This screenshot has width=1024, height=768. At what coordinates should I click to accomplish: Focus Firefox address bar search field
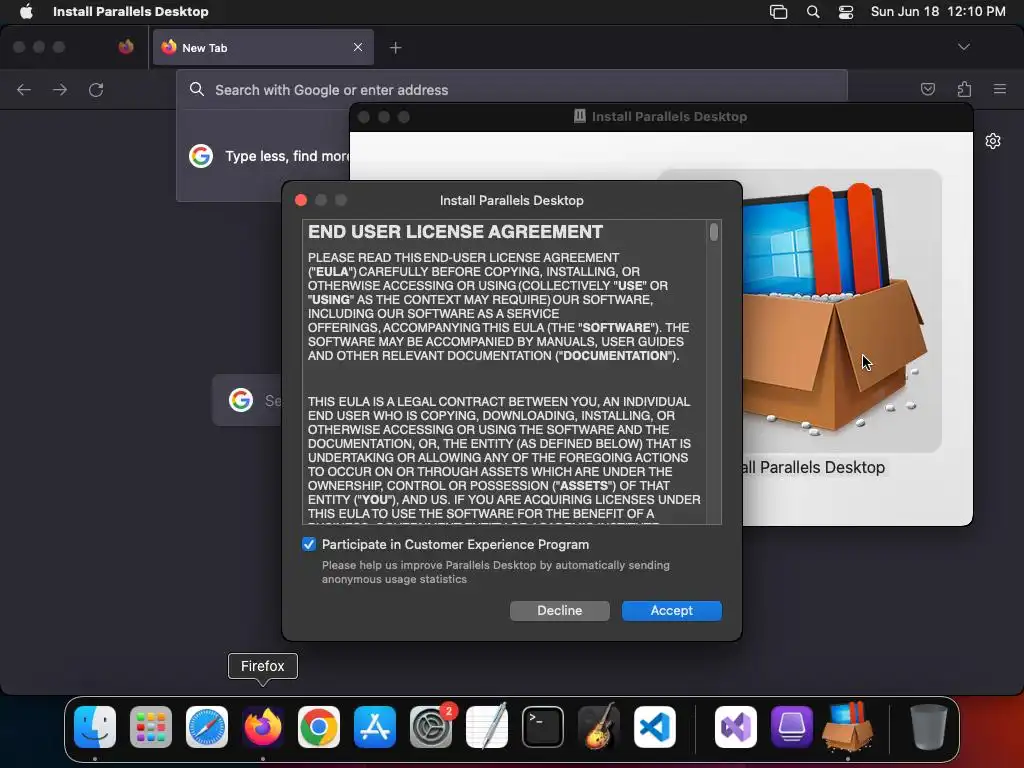[x=511, y=89]
